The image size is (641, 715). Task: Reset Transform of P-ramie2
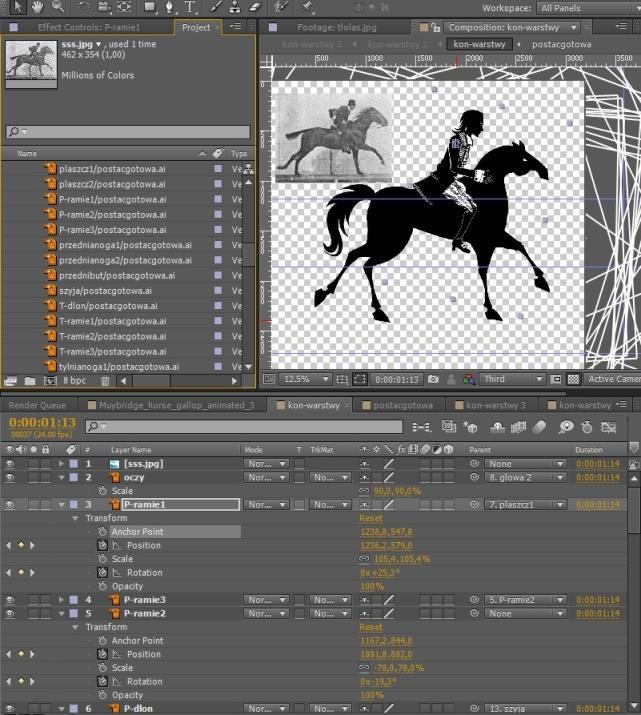coord(371,627)
